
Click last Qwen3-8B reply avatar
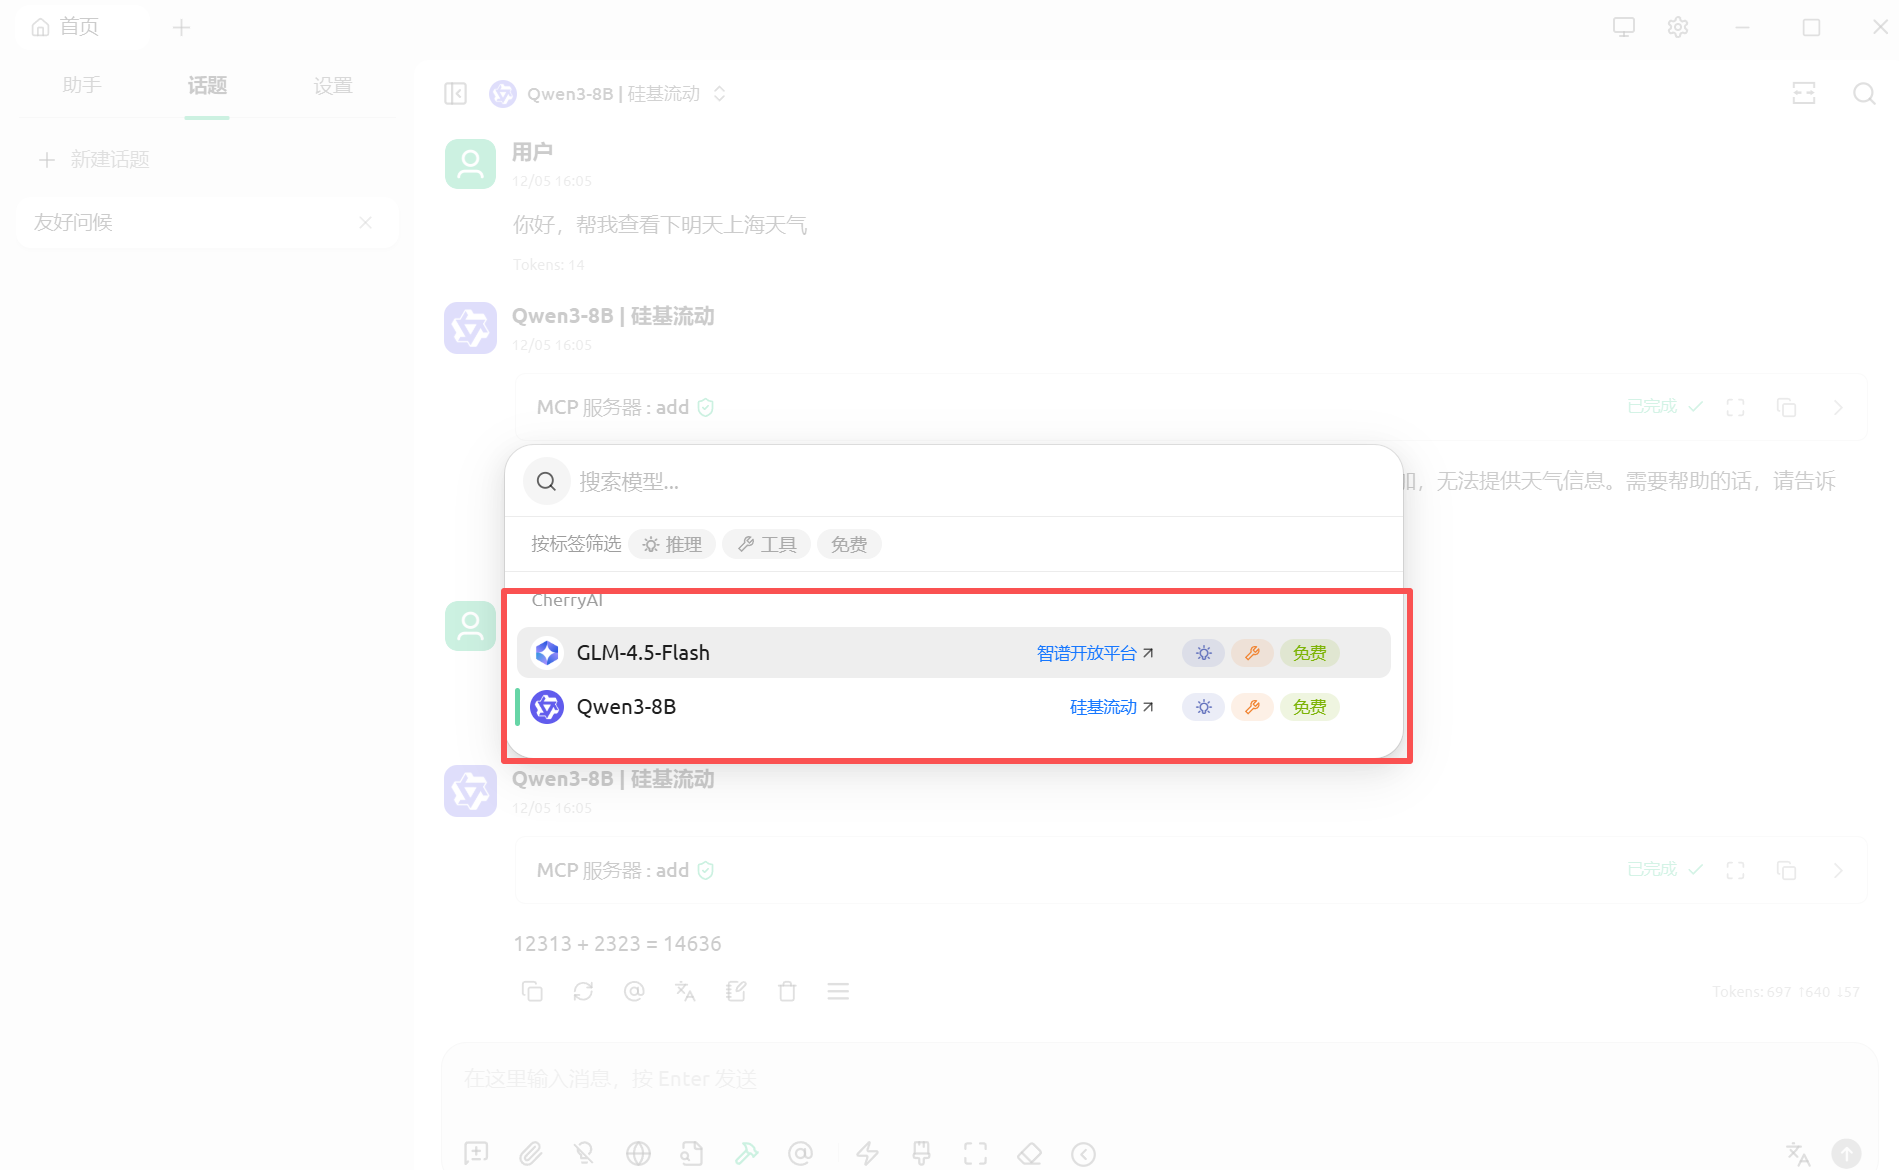470,791
